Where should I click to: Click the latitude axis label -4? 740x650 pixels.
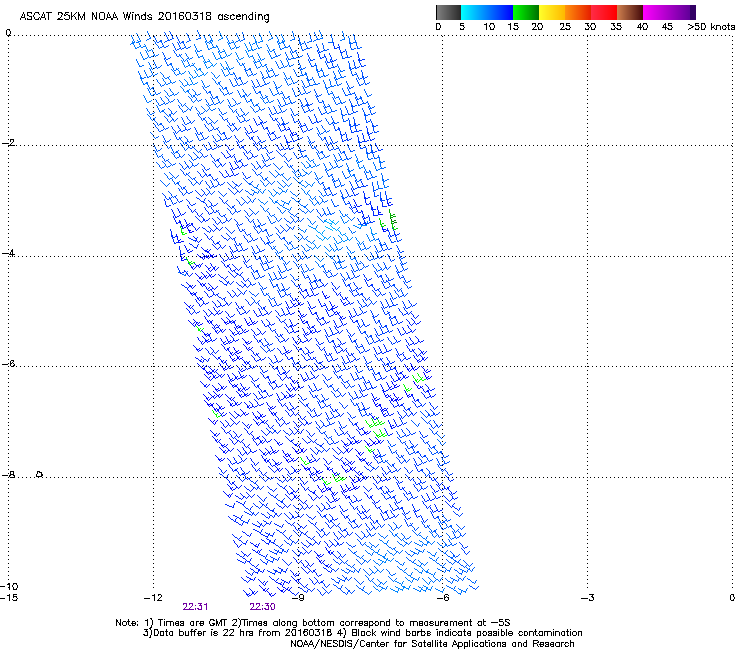[x=8, y=253]
